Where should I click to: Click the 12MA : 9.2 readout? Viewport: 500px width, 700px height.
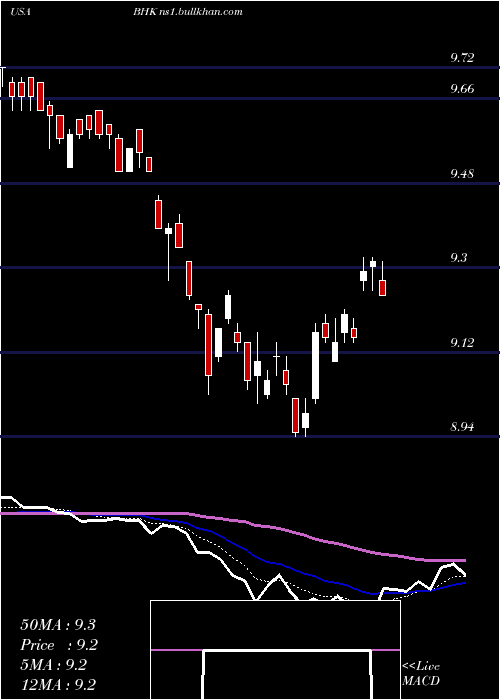58,685
